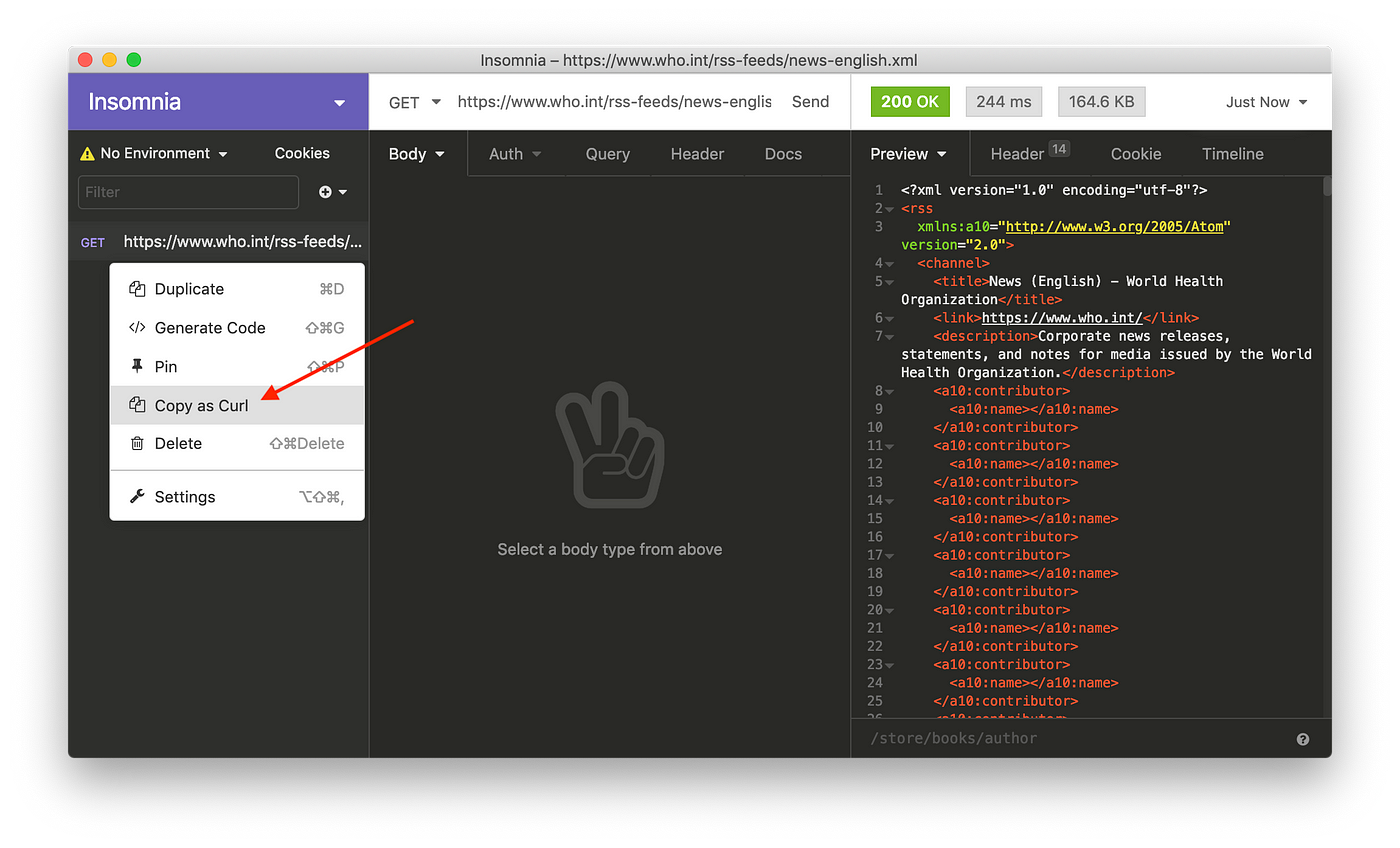
Task: Click the No Environment warning triangle icon
Action: coord(87,153)
